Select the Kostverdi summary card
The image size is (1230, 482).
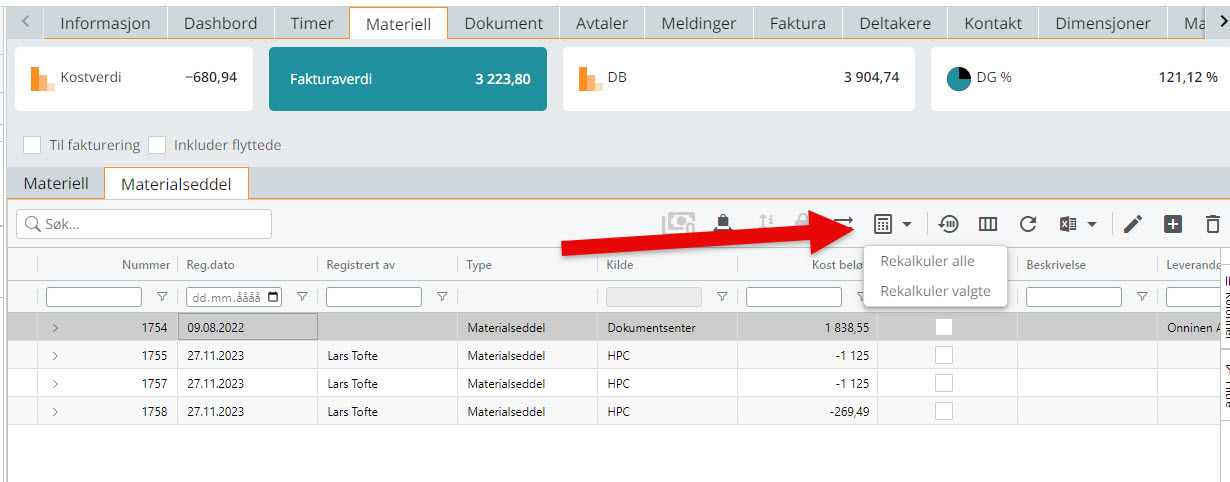tap(134, 78)
